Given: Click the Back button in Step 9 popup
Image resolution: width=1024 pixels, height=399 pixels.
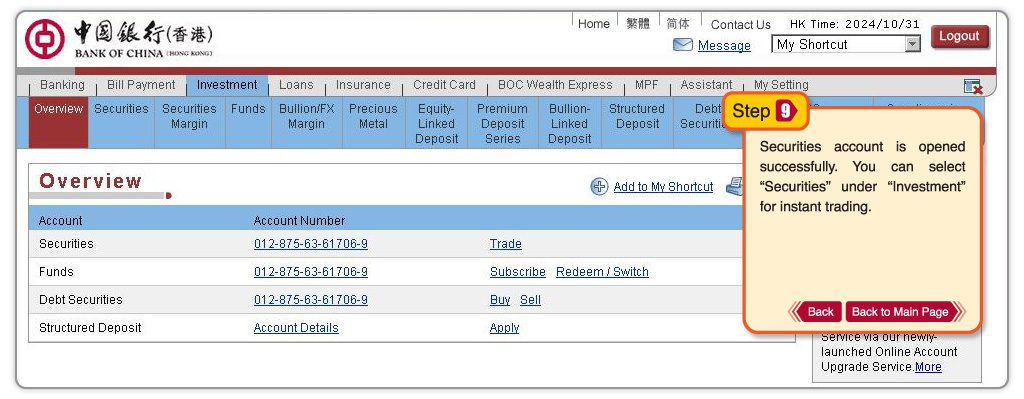Looking at the screenshot, I should pos(816,312).
